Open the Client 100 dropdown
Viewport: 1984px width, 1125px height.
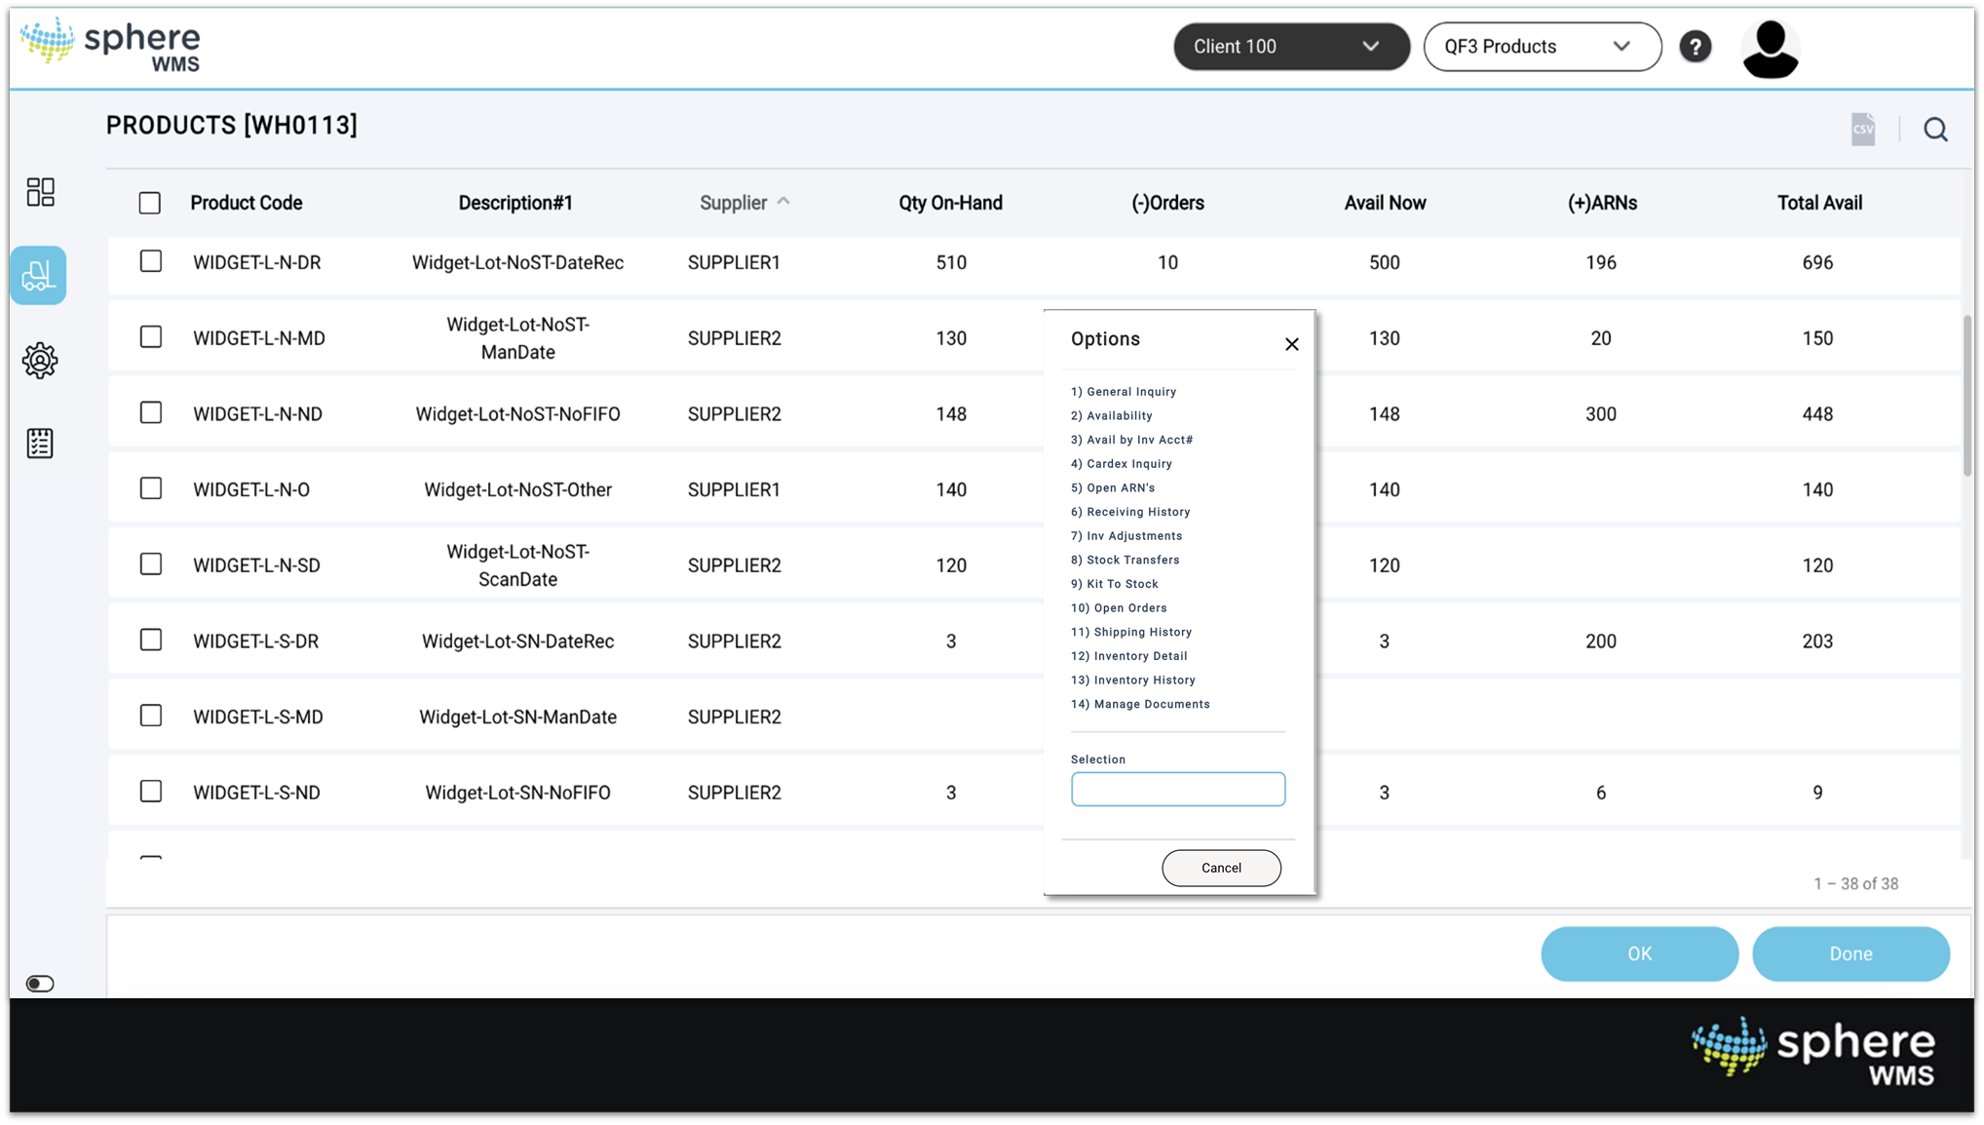pos(1290,46)
